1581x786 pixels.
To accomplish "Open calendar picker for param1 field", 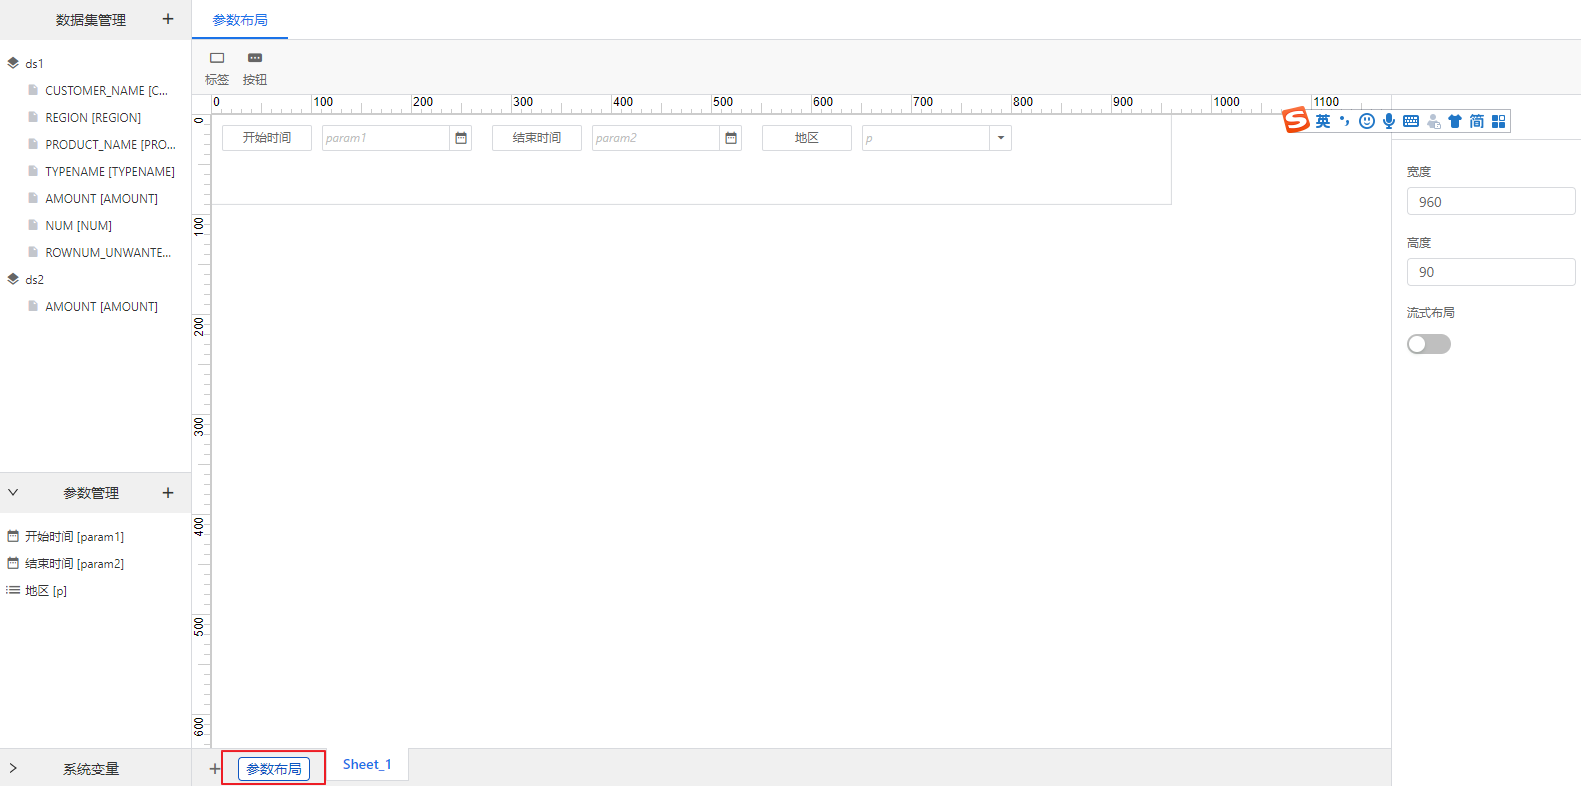I will 461,138.
